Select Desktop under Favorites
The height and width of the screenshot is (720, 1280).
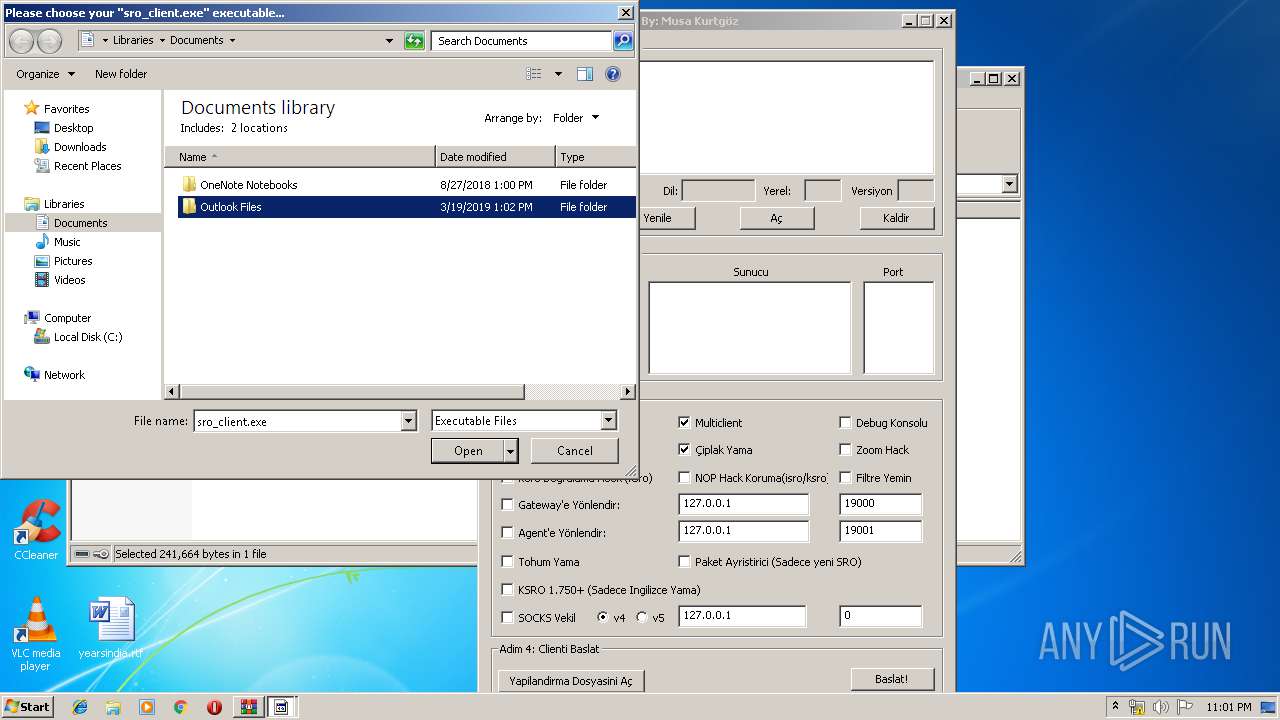coord(73,128)
